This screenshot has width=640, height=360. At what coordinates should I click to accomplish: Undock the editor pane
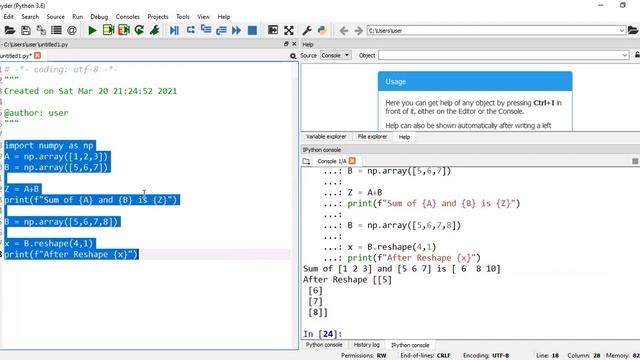coord(286,44)
